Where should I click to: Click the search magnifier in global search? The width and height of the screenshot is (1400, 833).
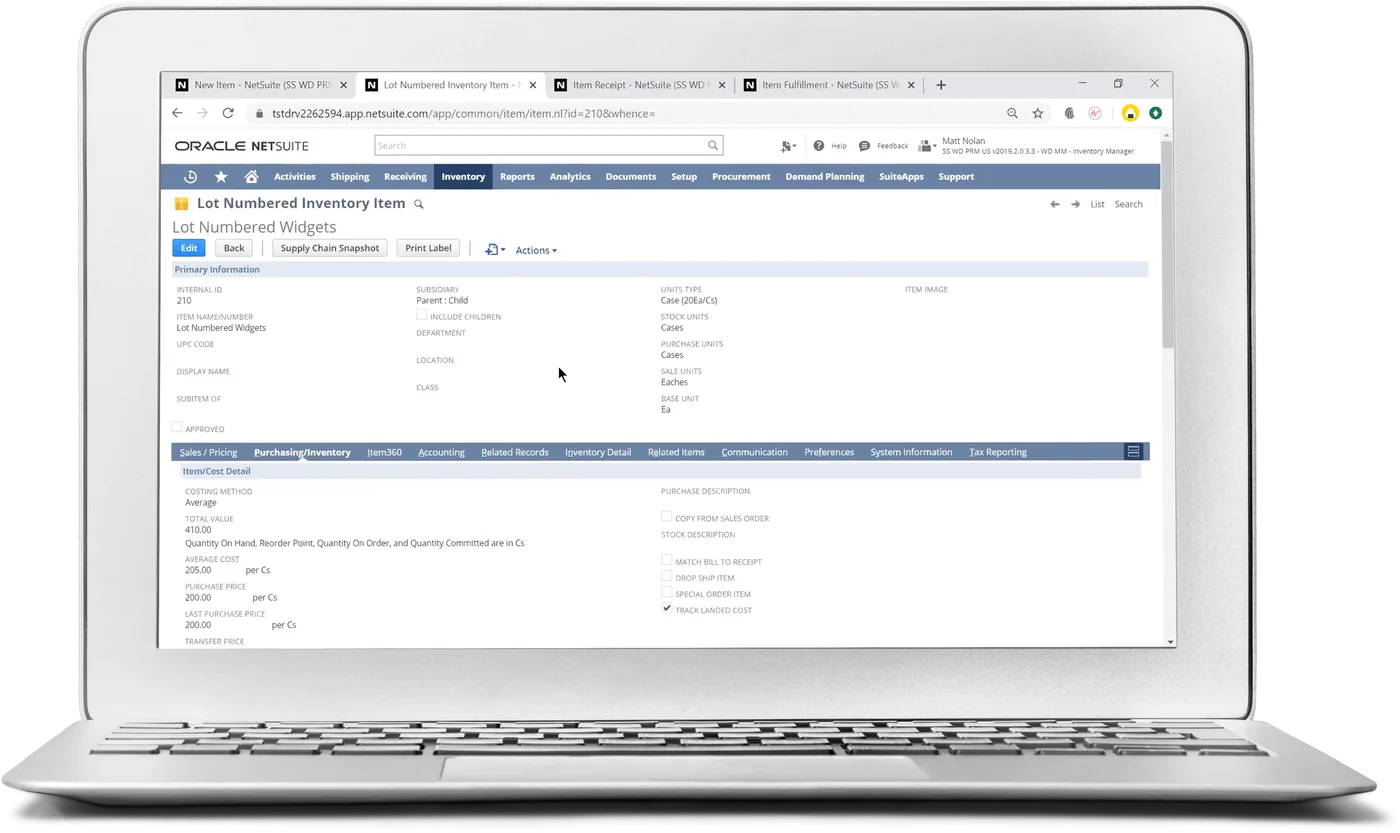click(713, 146)
